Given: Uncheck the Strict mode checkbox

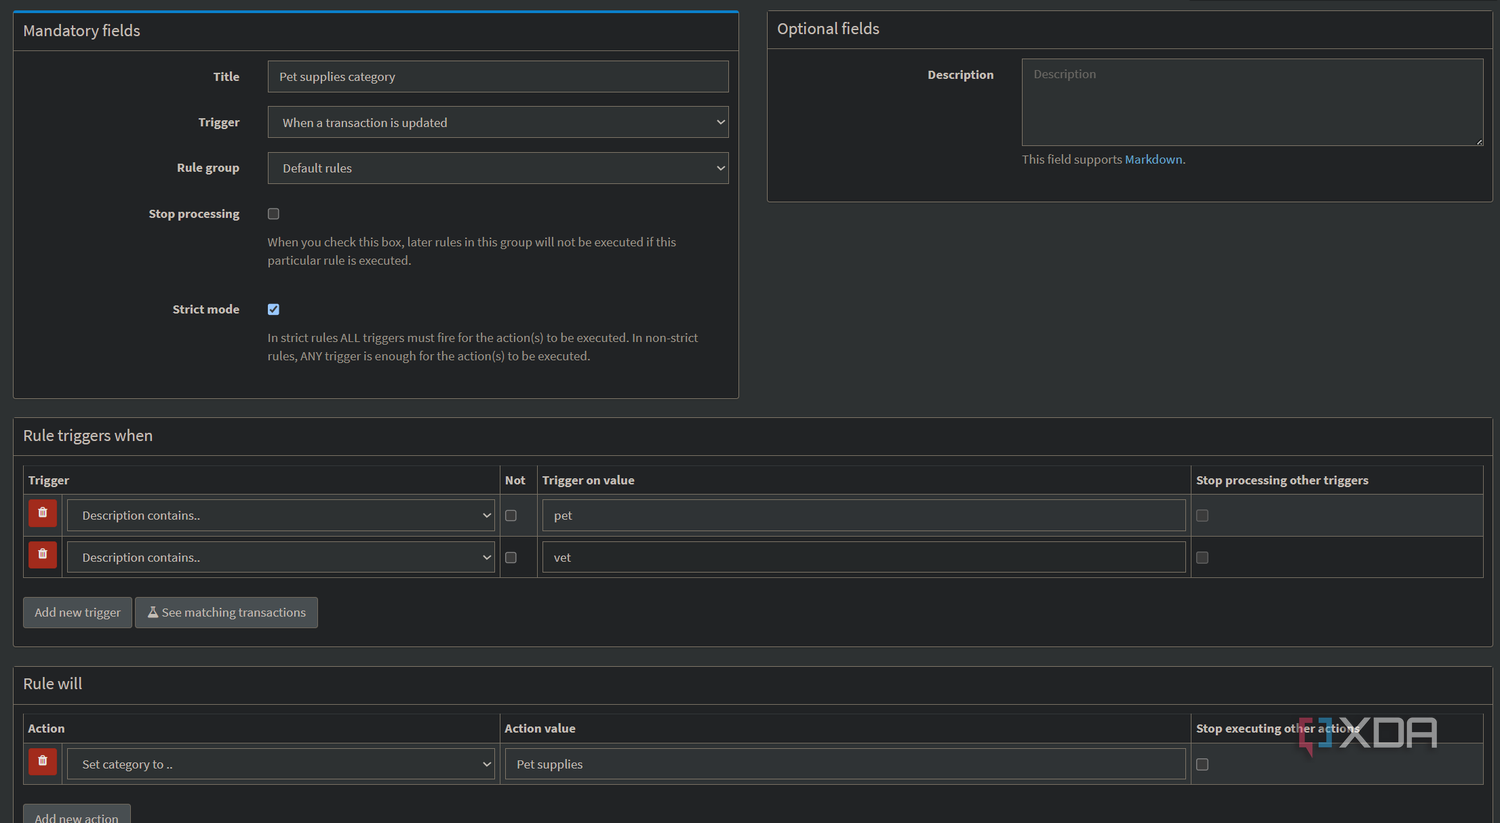Looking at the screenshot, I should 273,309.
